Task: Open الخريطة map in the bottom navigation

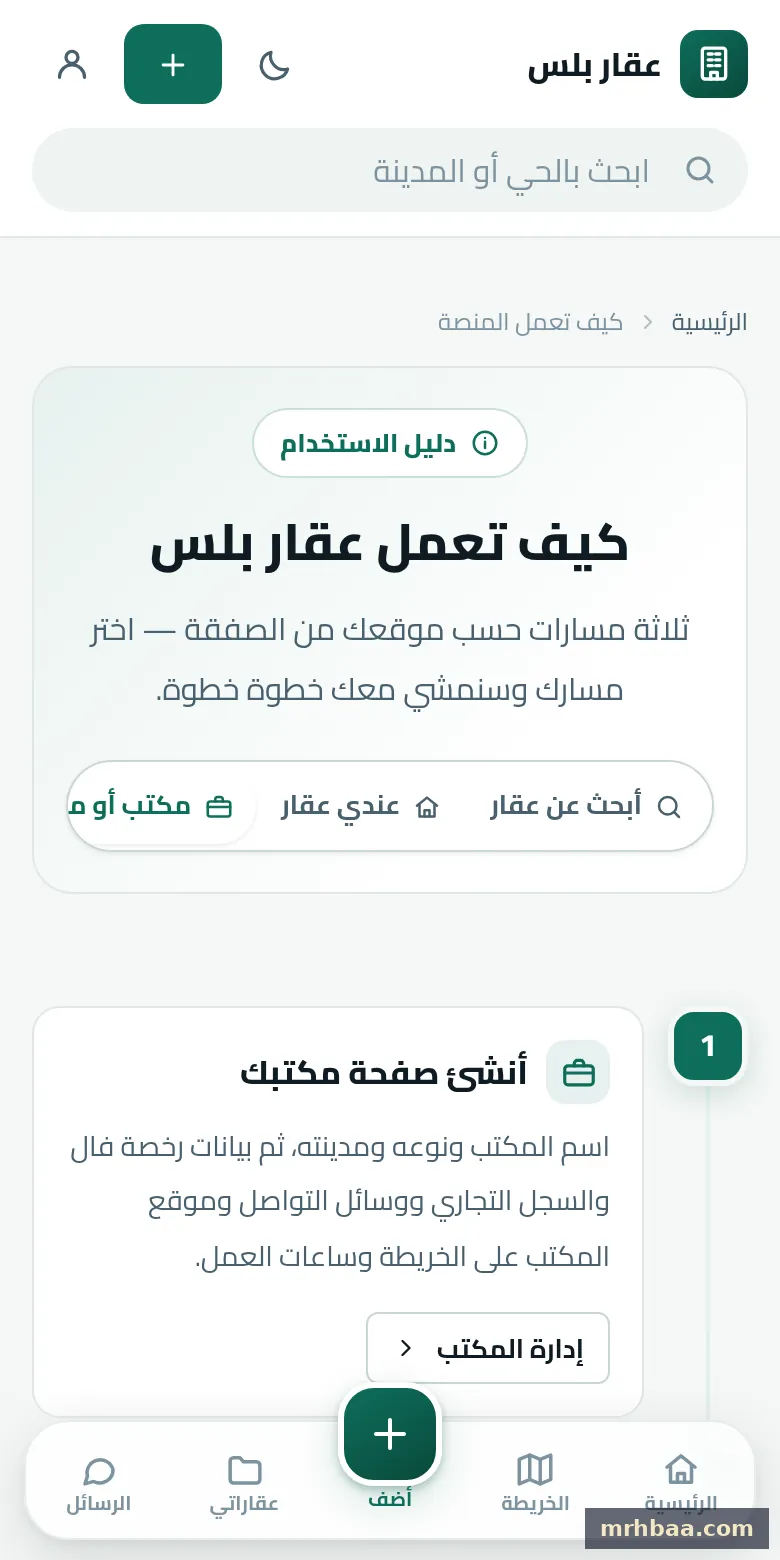Action: pyautogui.click(x=535, y=1483)
